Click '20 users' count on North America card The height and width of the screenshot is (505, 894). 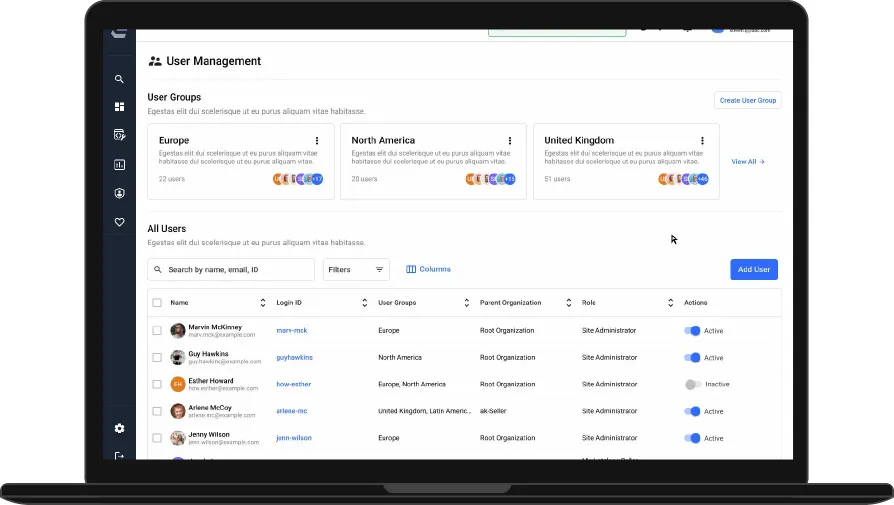click(364, 179)
